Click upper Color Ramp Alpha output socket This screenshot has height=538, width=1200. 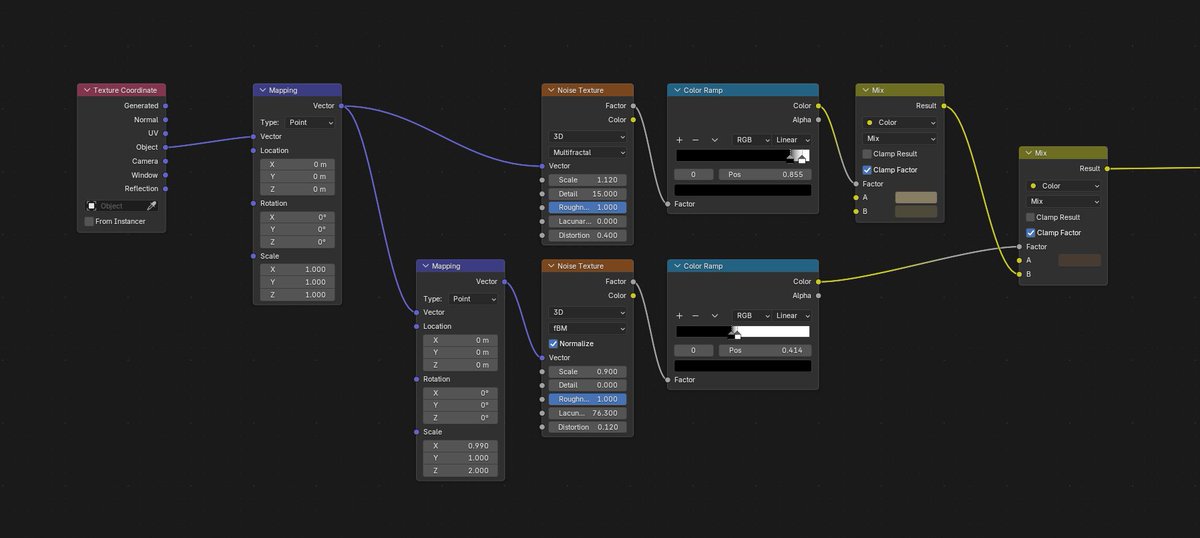(x=818, y=119)
